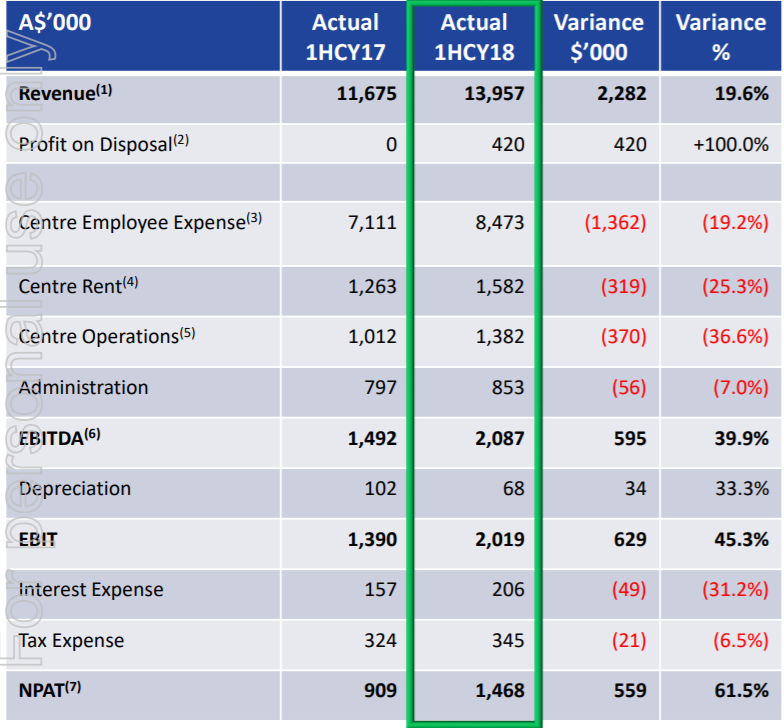Click NPAT variance 559
Screen dimensions: 784x728
pyautogui.click(x=630, y=690)
